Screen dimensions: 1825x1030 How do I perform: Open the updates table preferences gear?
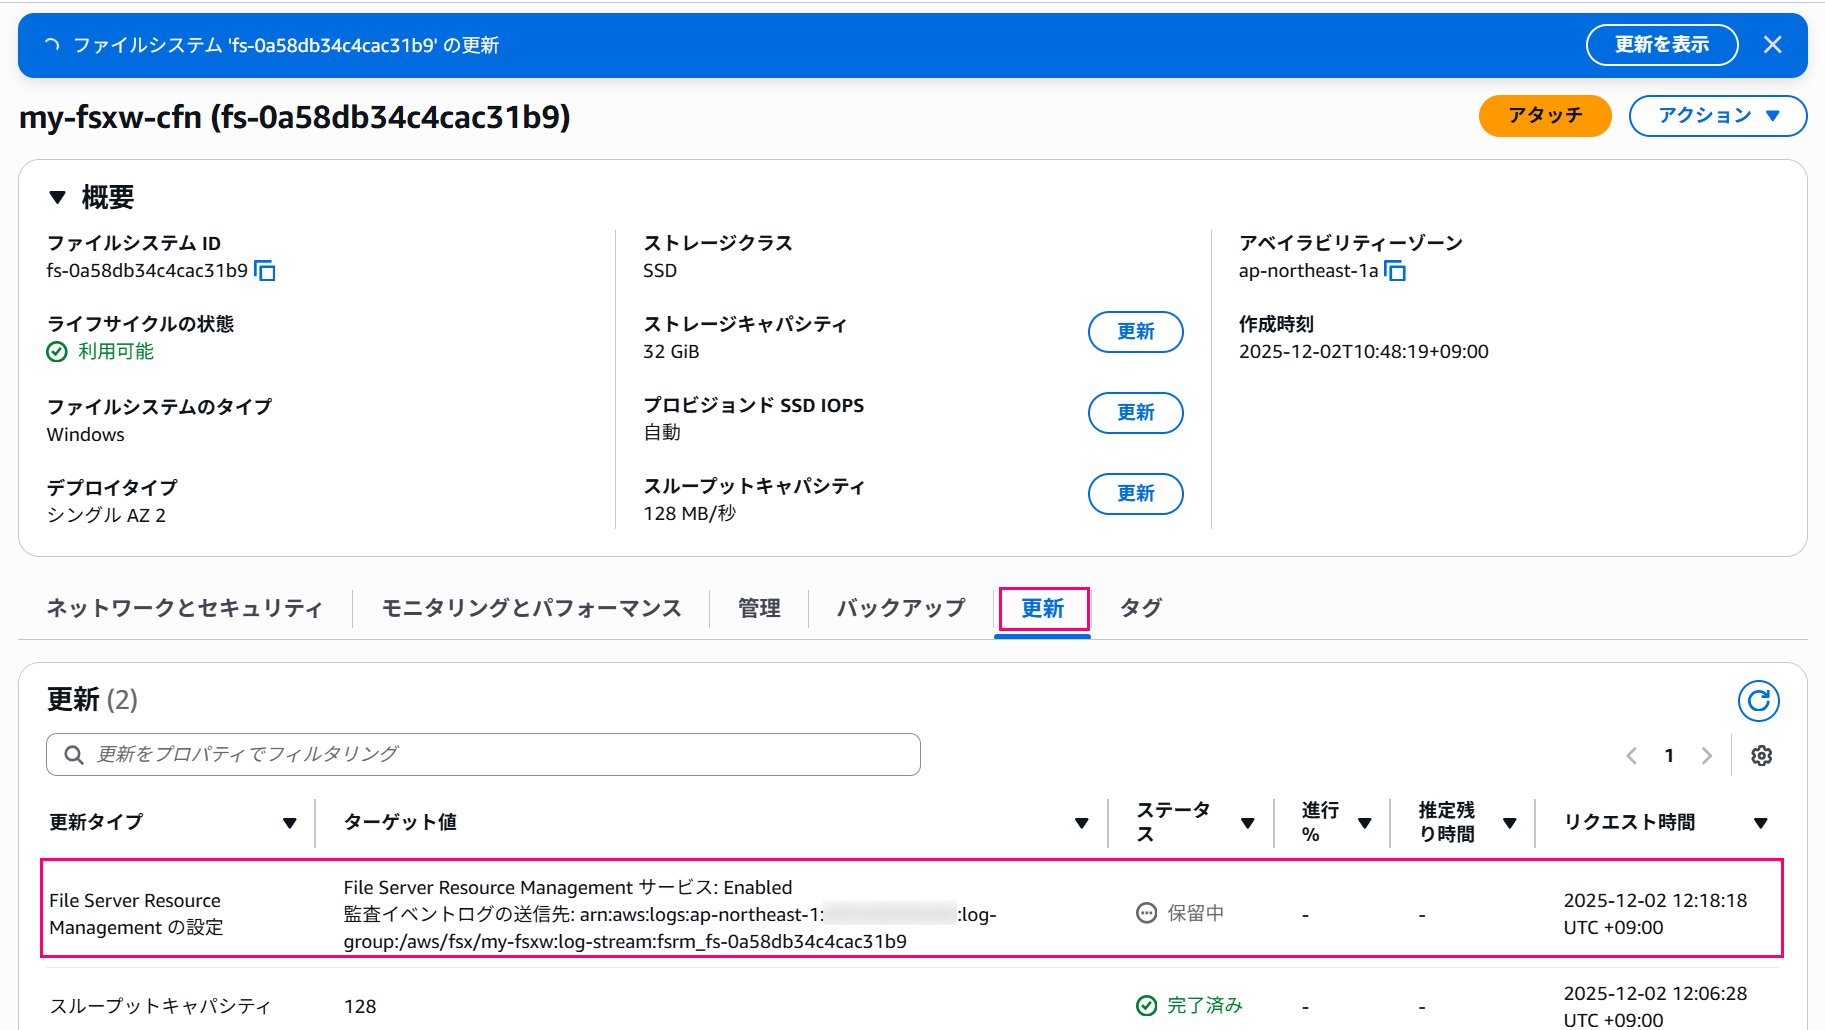point(1761,755)
